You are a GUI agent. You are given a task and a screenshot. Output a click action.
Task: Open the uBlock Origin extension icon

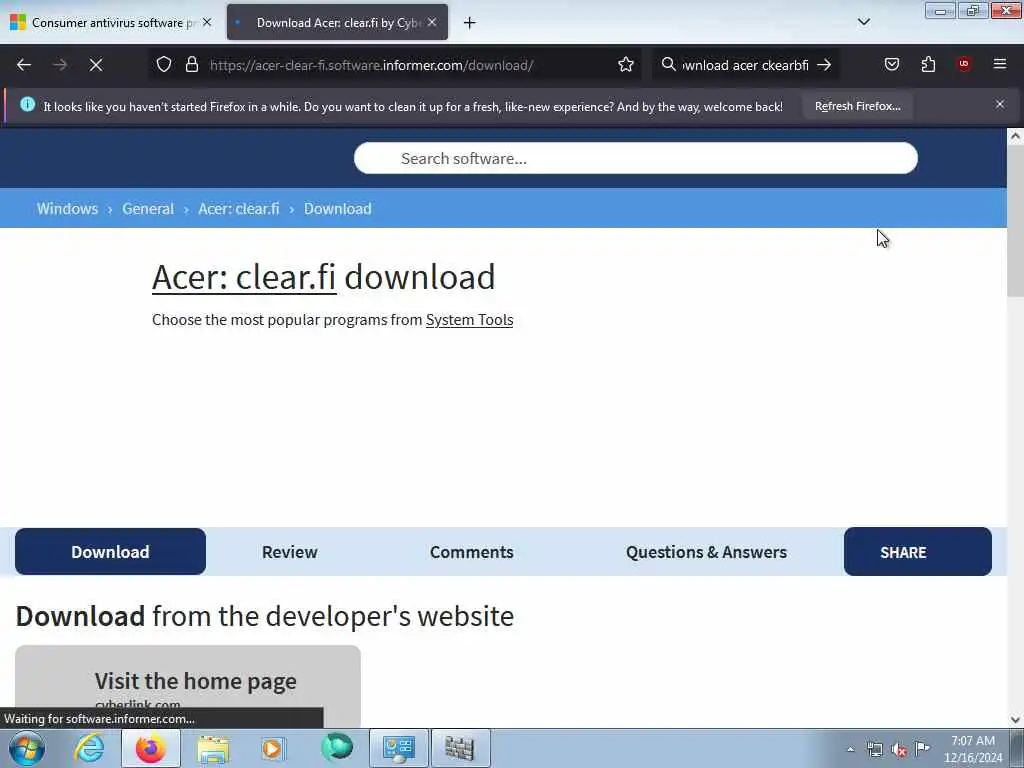(x=963, y=64)
